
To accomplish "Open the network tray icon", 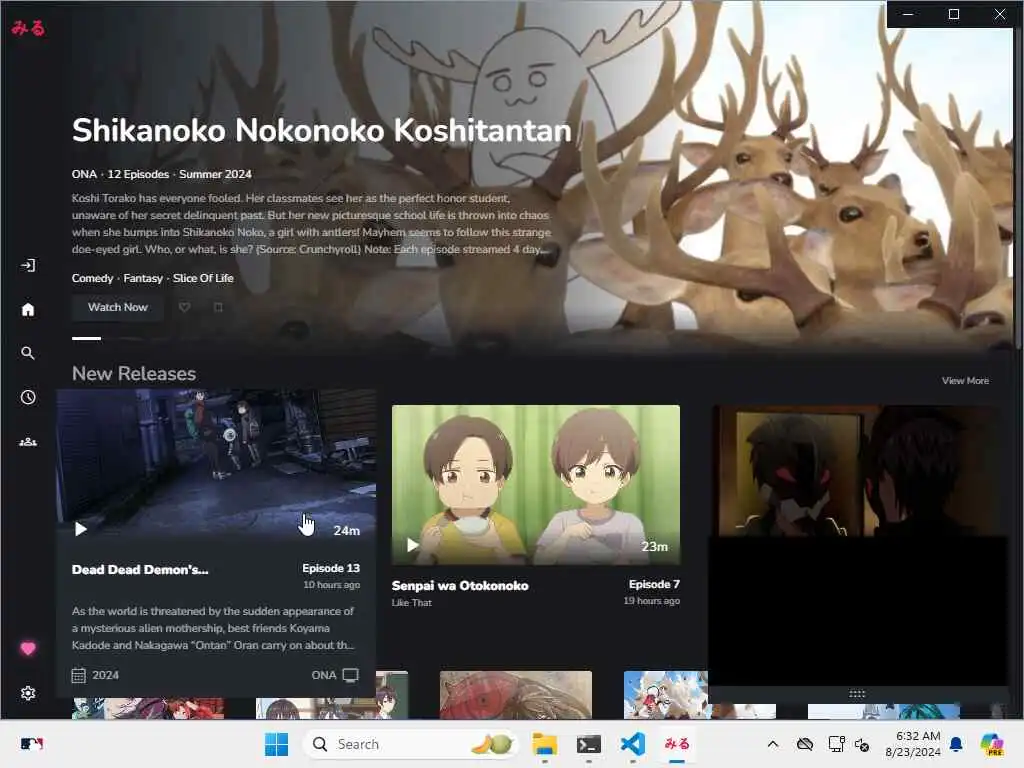I will 836,744.
